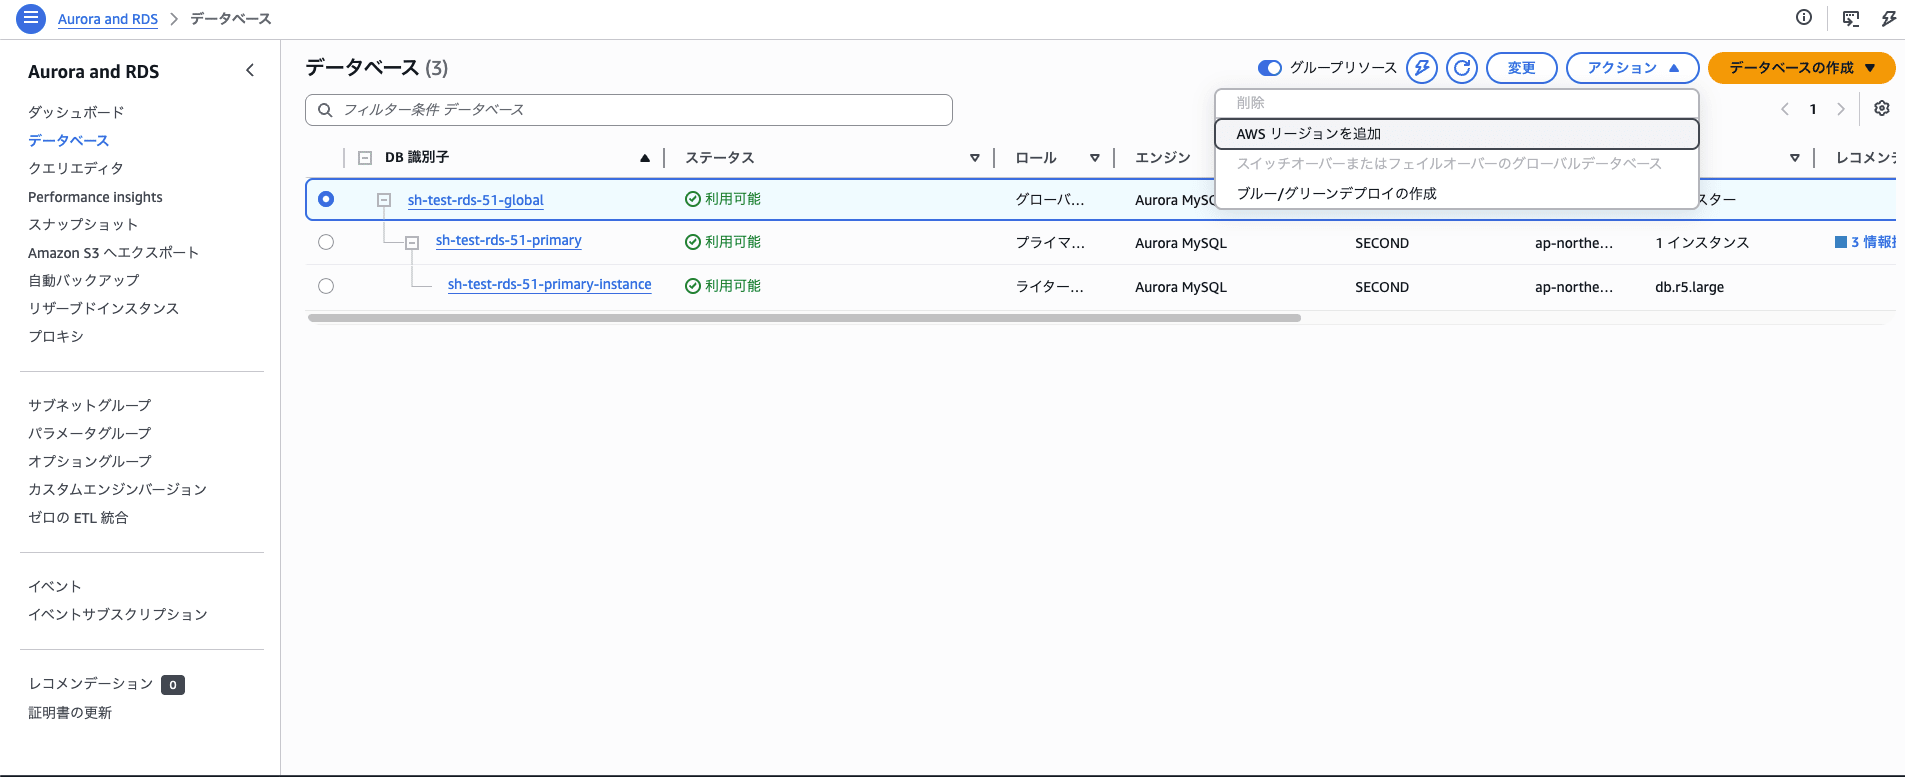Image resolution: width=1905 pixels, height=777 pixels.
Task: Open the sh-test-rds-51-primary link
Action: [x=508, y=240]
